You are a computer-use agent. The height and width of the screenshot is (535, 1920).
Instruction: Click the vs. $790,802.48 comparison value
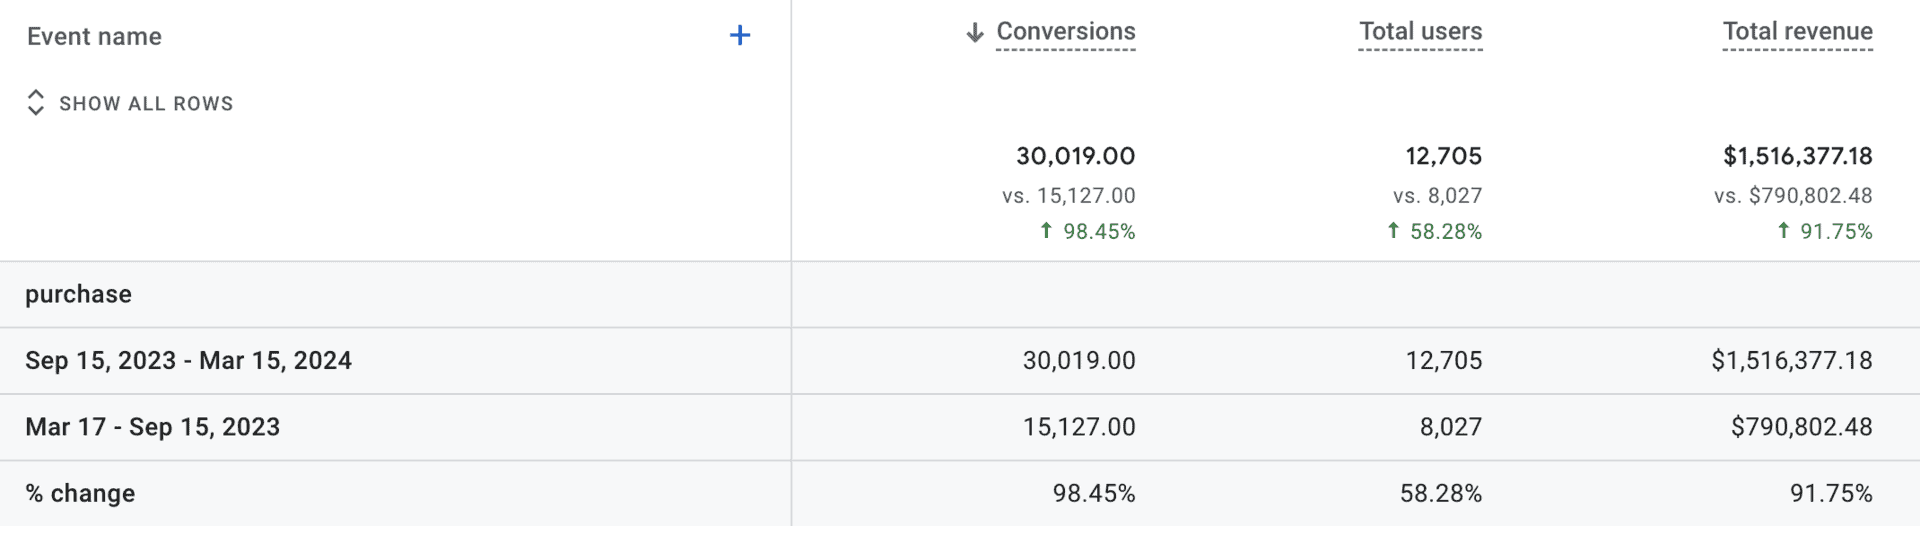coord(1793,196)
